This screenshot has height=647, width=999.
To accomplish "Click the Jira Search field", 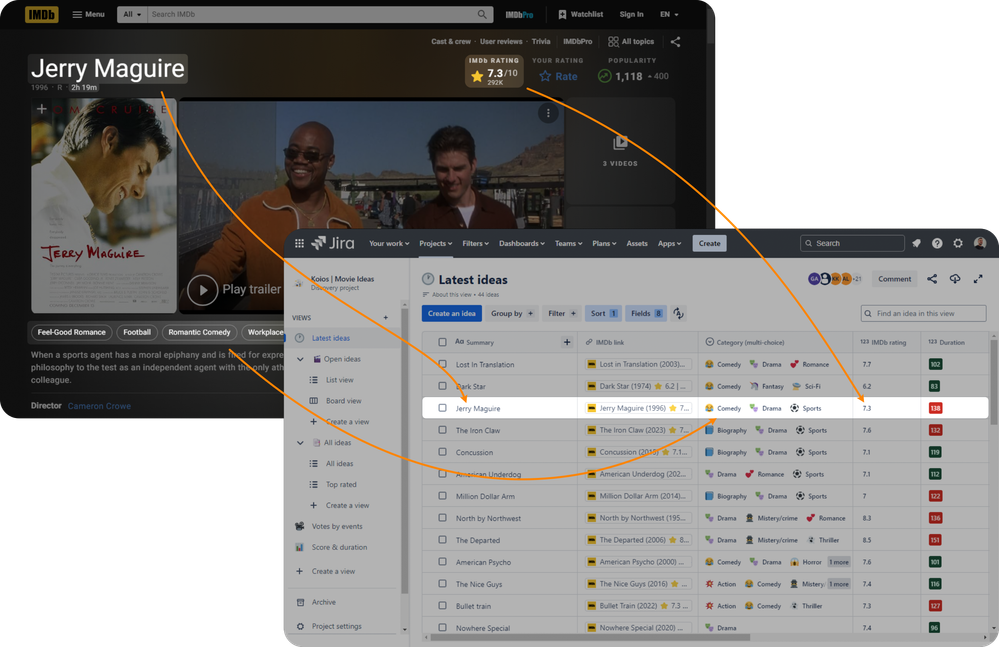I will tap(852, 243).
